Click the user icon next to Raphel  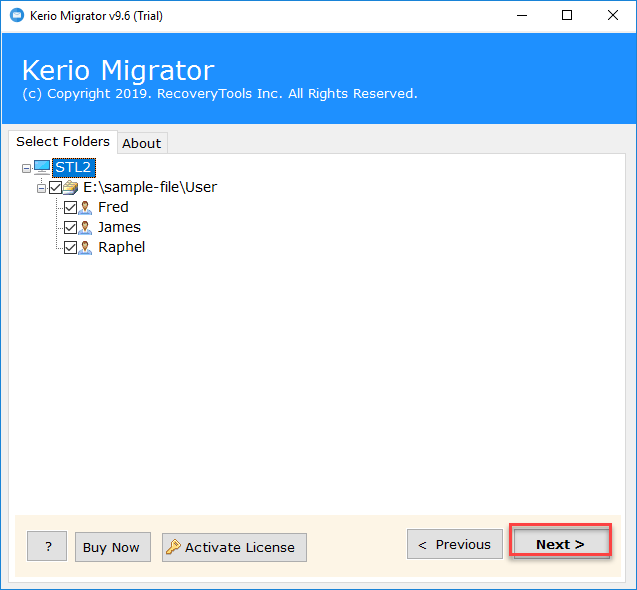(85, 247)
